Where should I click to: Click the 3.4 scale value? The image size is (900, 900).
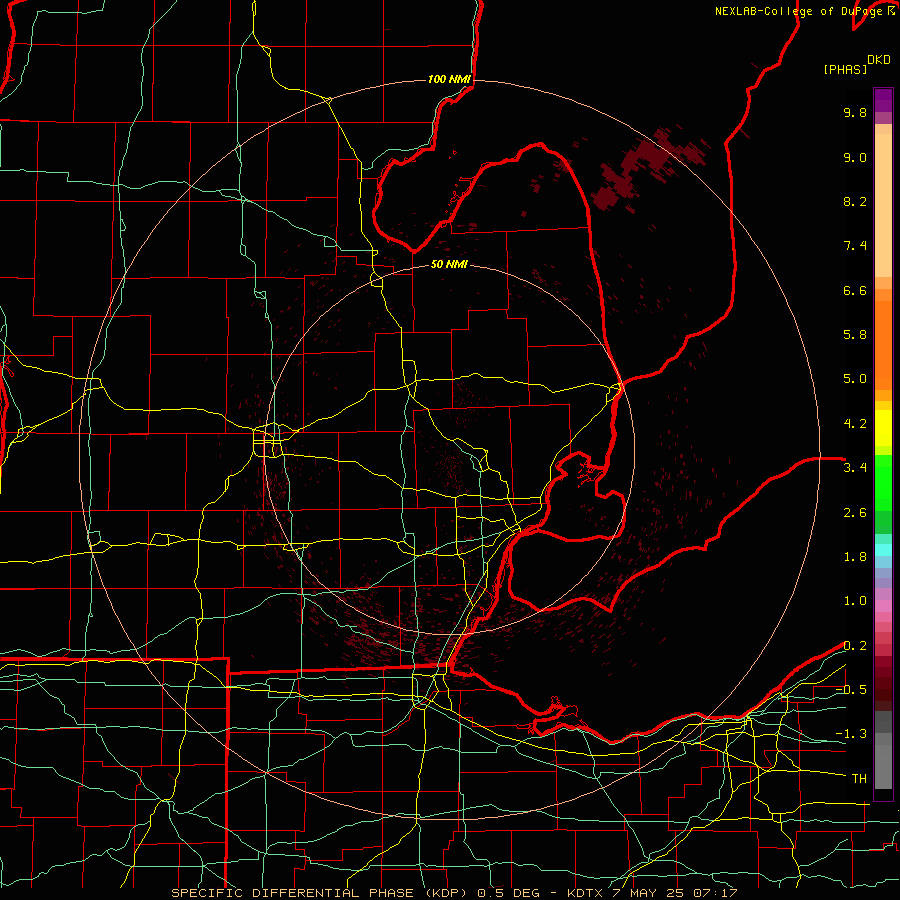(x=855, y=468)
